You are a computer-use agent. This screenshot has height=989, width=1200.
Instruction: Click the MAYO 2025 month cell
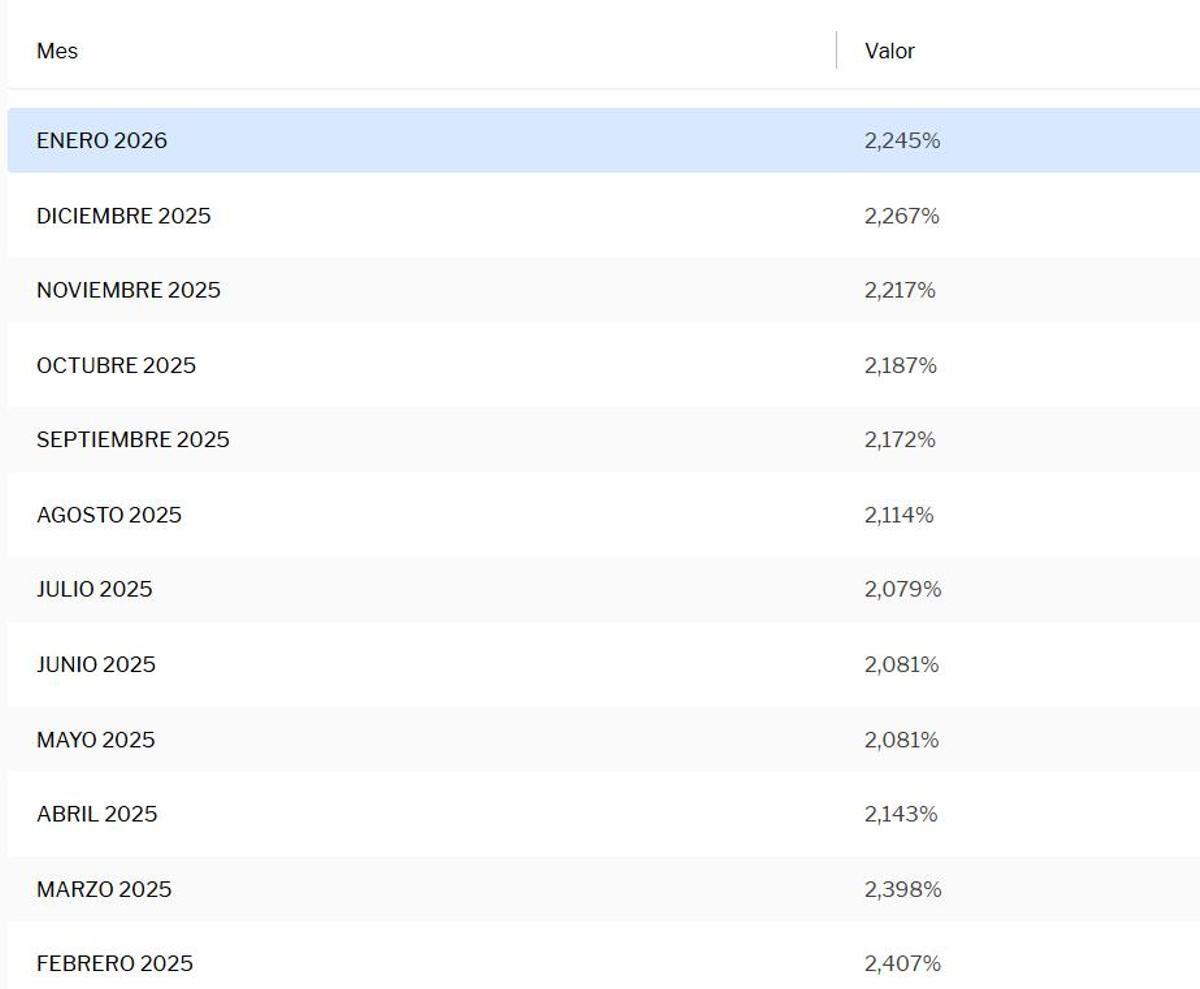[96, 740]
